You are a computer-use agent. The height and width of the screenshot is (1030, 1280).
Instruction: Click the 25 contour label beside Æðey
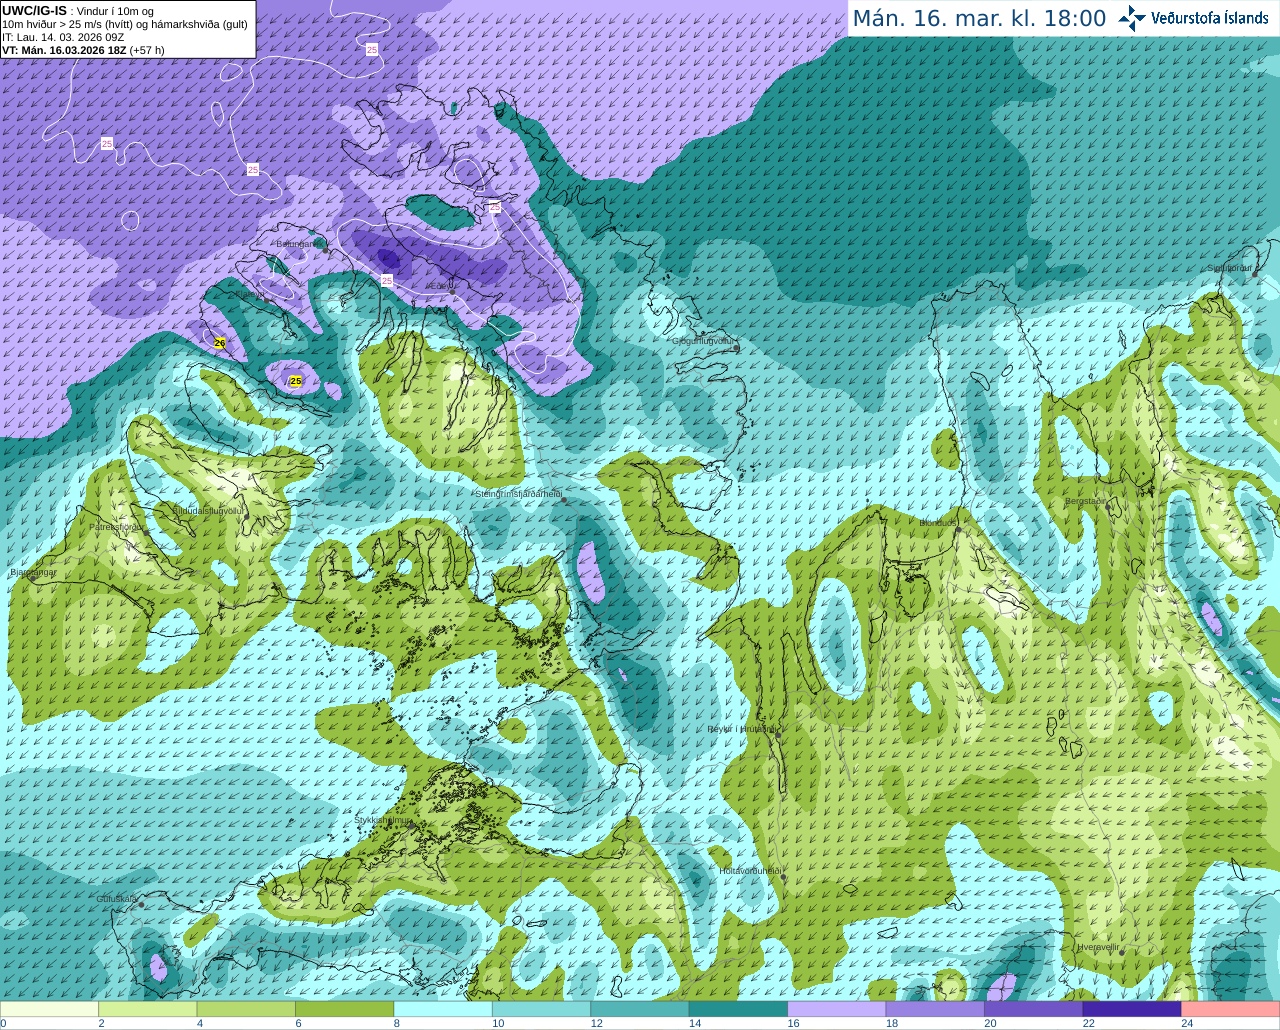[x=387, y=281]
